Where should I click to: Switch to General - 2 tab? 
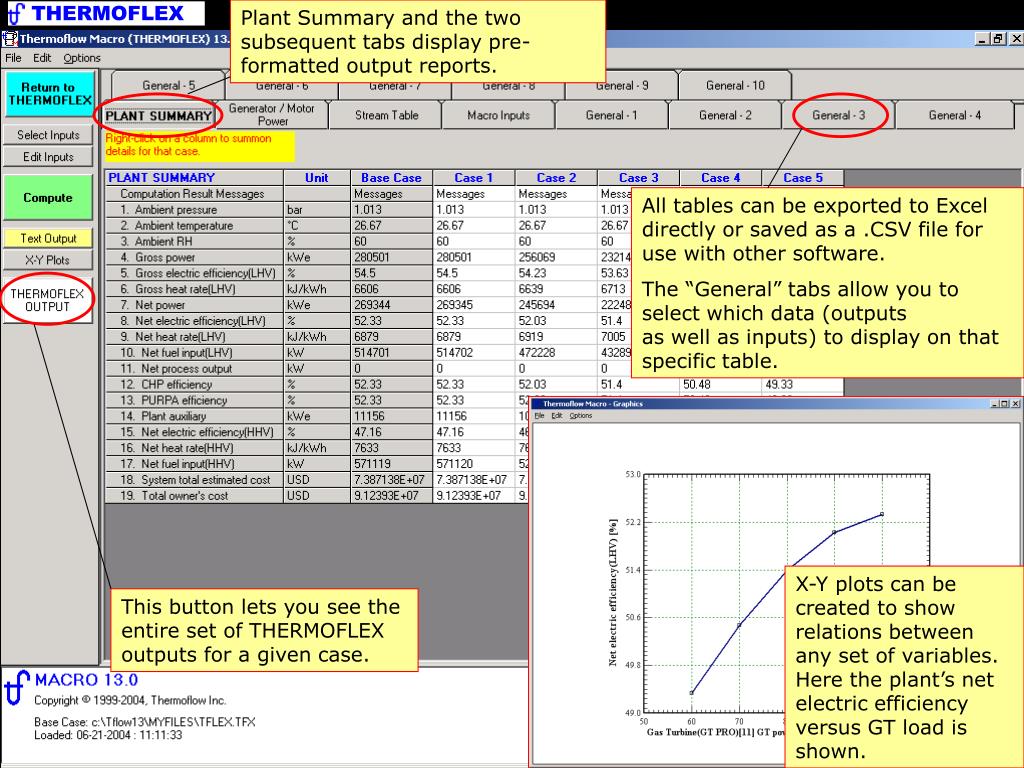pos(725,115)
